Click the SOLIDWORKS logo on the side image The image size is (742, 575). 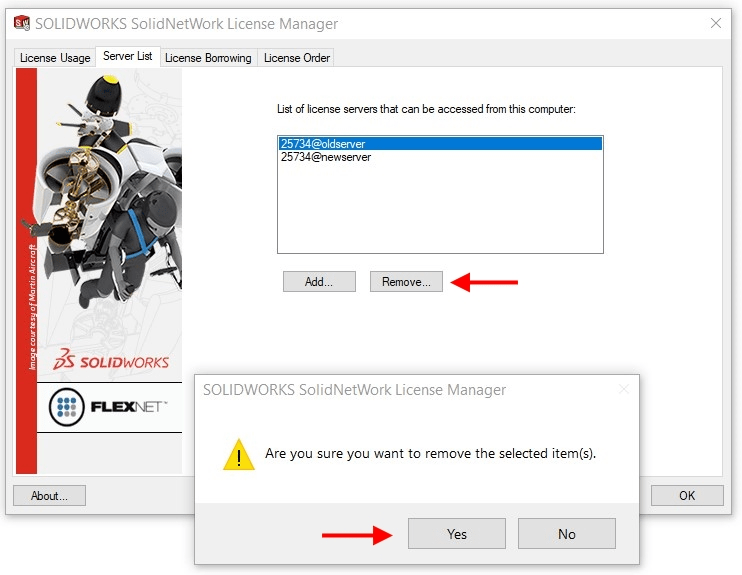pyautogui.click(x=111, y=360)
